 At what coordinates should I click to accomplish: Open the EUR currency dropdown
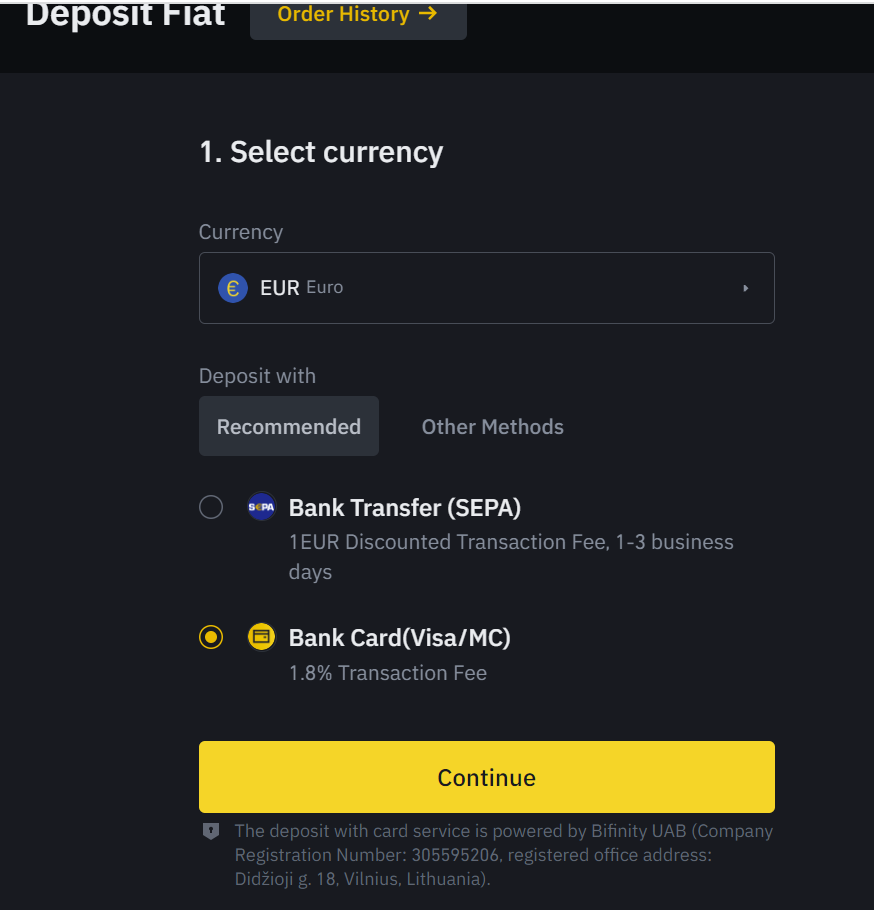pos(486,288)
